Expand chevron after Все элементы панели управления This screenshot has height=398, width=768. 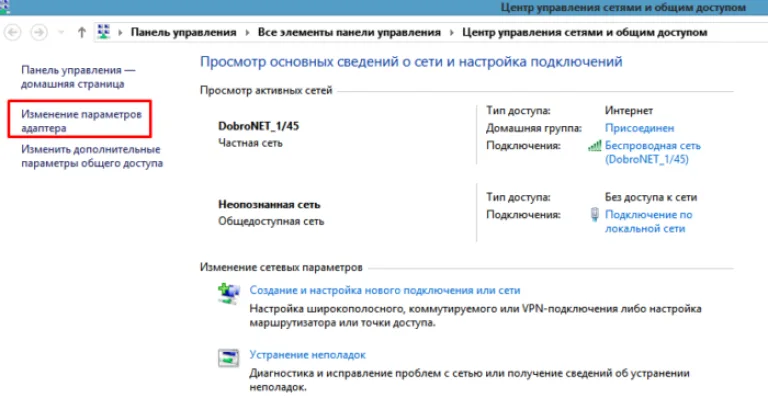[451, 33]
